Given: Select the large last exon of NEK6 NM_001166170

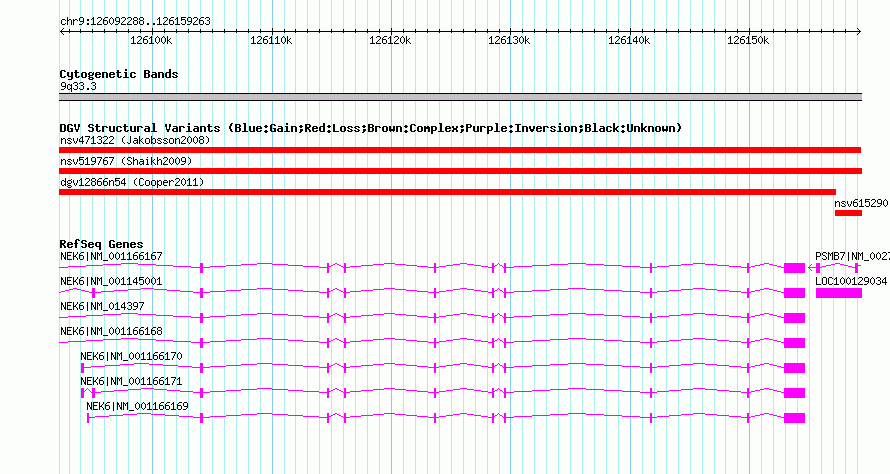Looking at the screenshot, I should point(795,368).
